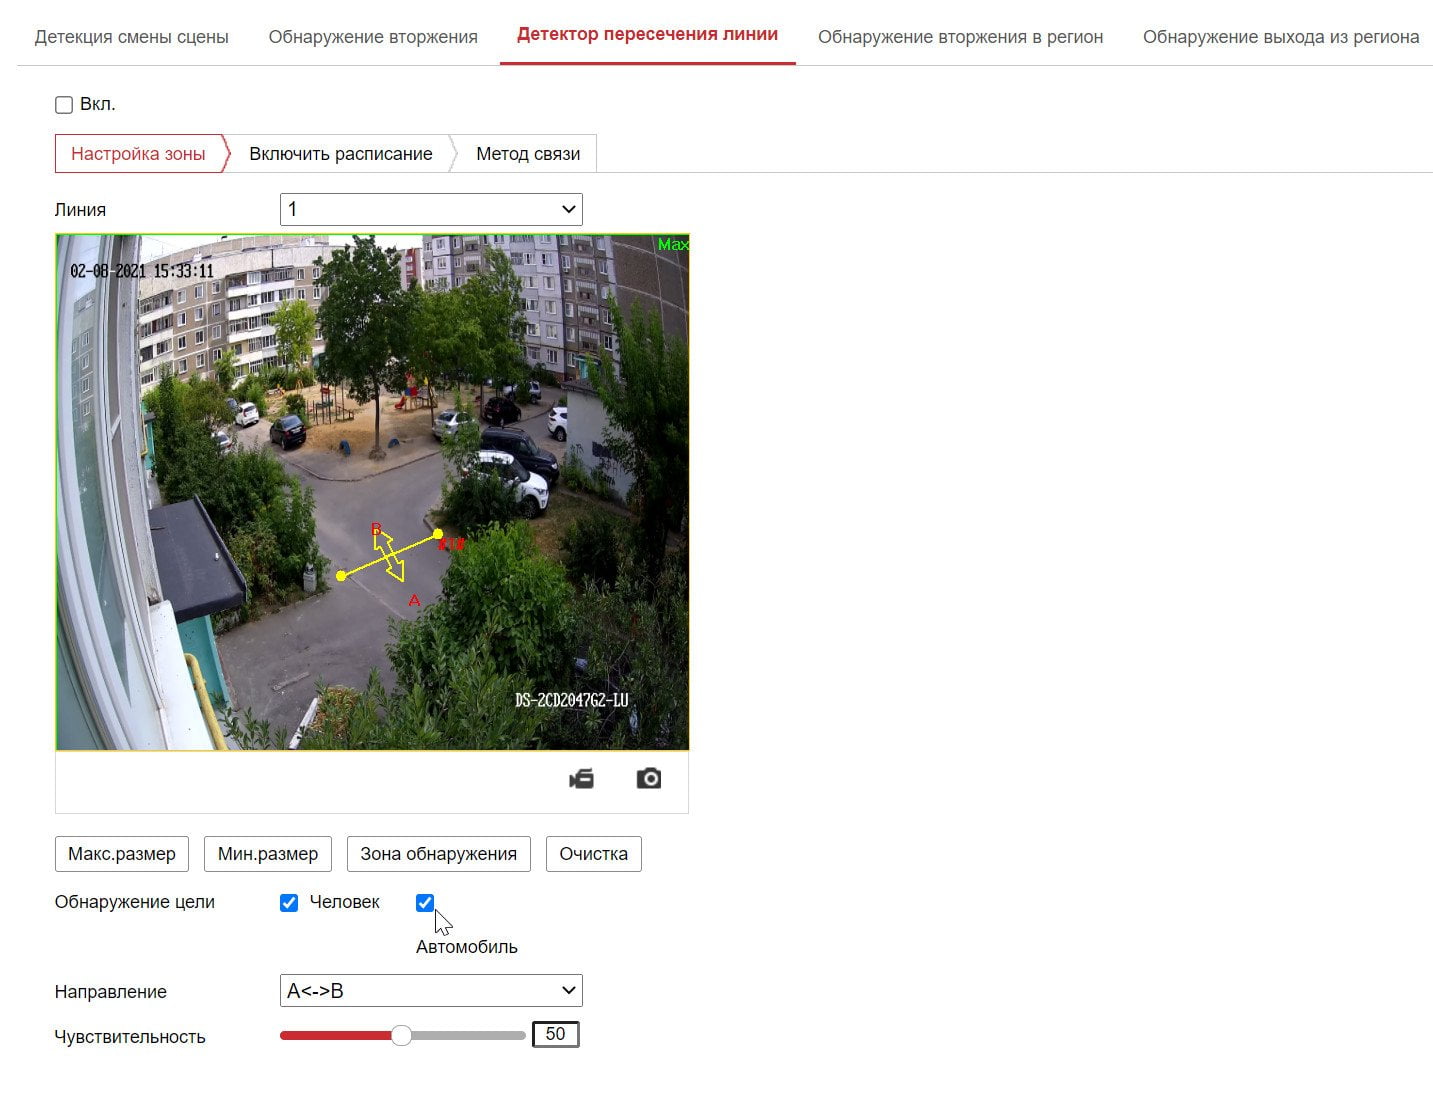Click the Макс.размер button

(122, 854)
